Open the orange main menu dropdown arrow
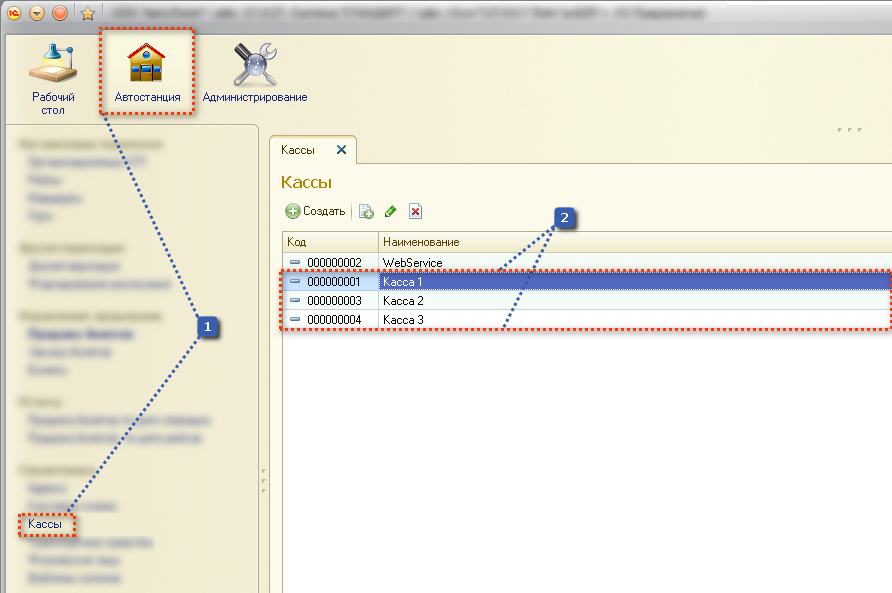Screen dimensions: 892x593 tap(37, 13)
